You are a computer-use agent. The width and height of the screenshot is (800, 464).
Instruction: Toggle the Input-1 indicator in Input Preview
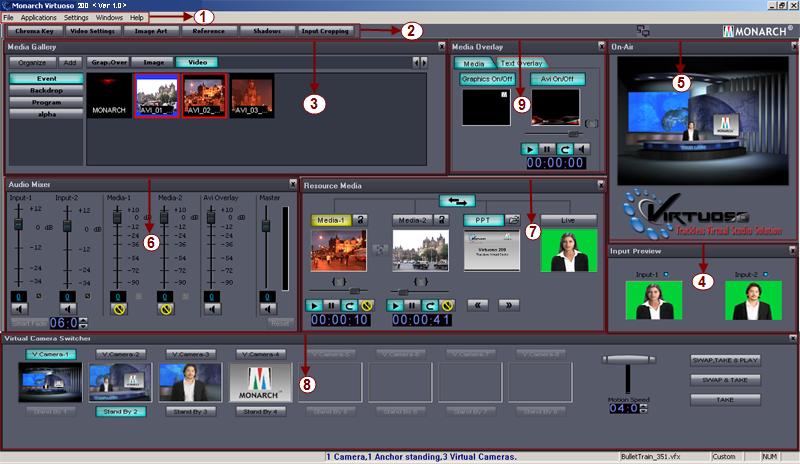666,275
